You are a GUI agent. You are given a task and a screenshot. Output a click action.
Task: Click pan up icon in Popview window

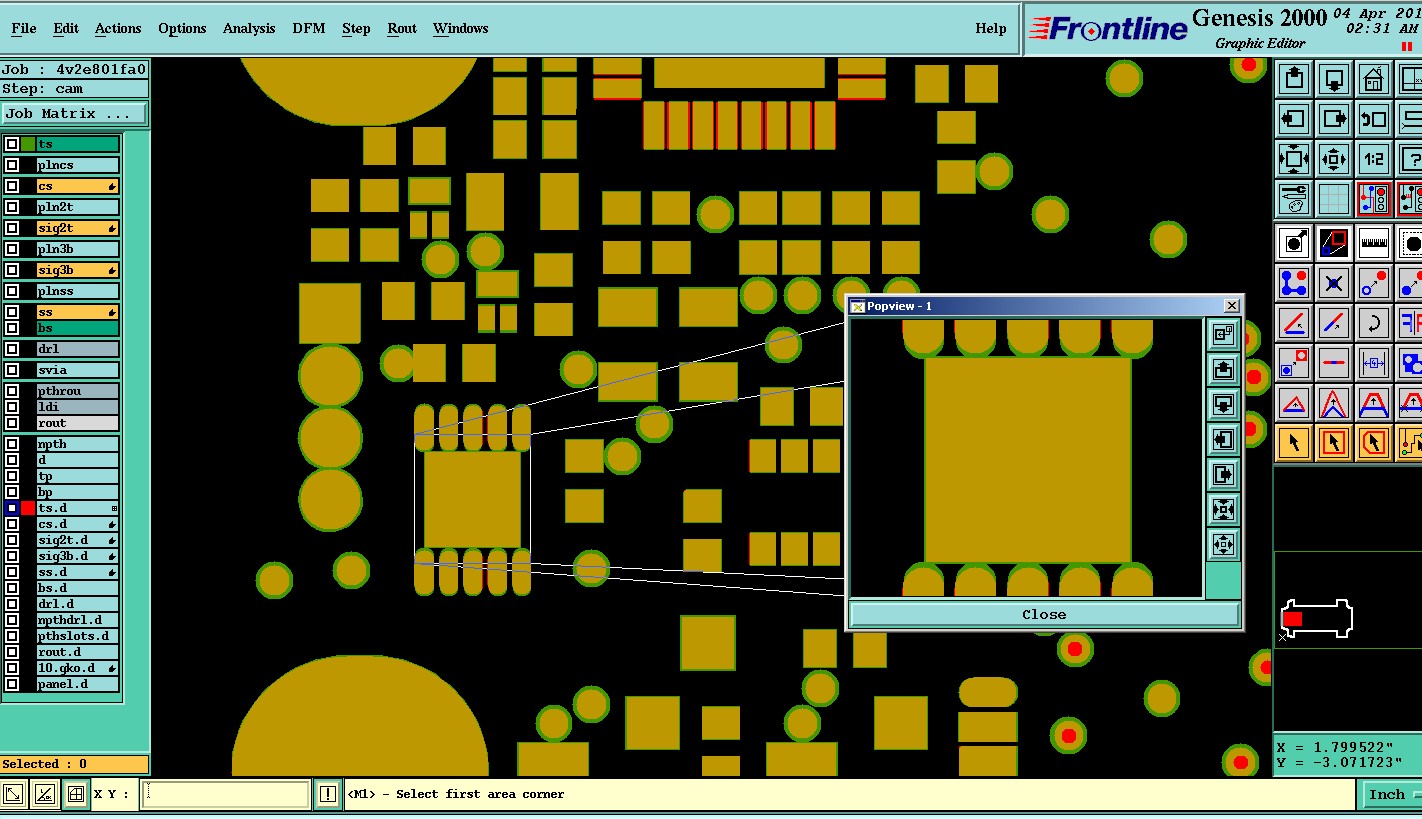coord(1223,369)
